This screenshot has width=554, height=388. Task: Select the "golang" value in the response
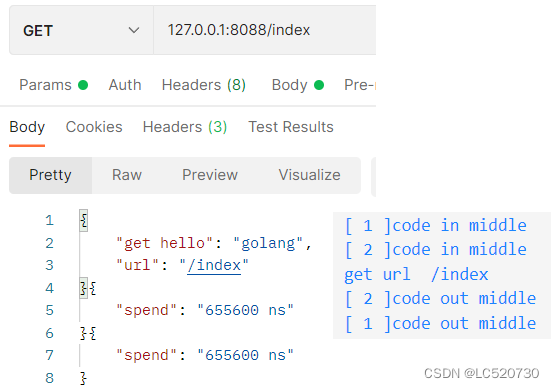[x=268, y=243]
